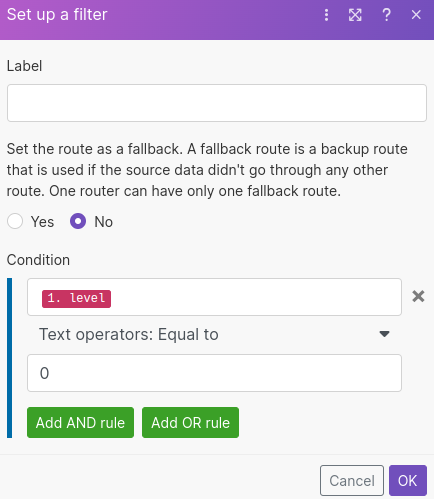Focus the Label text field
Screen dimensions: 434x499
(217, 103)
